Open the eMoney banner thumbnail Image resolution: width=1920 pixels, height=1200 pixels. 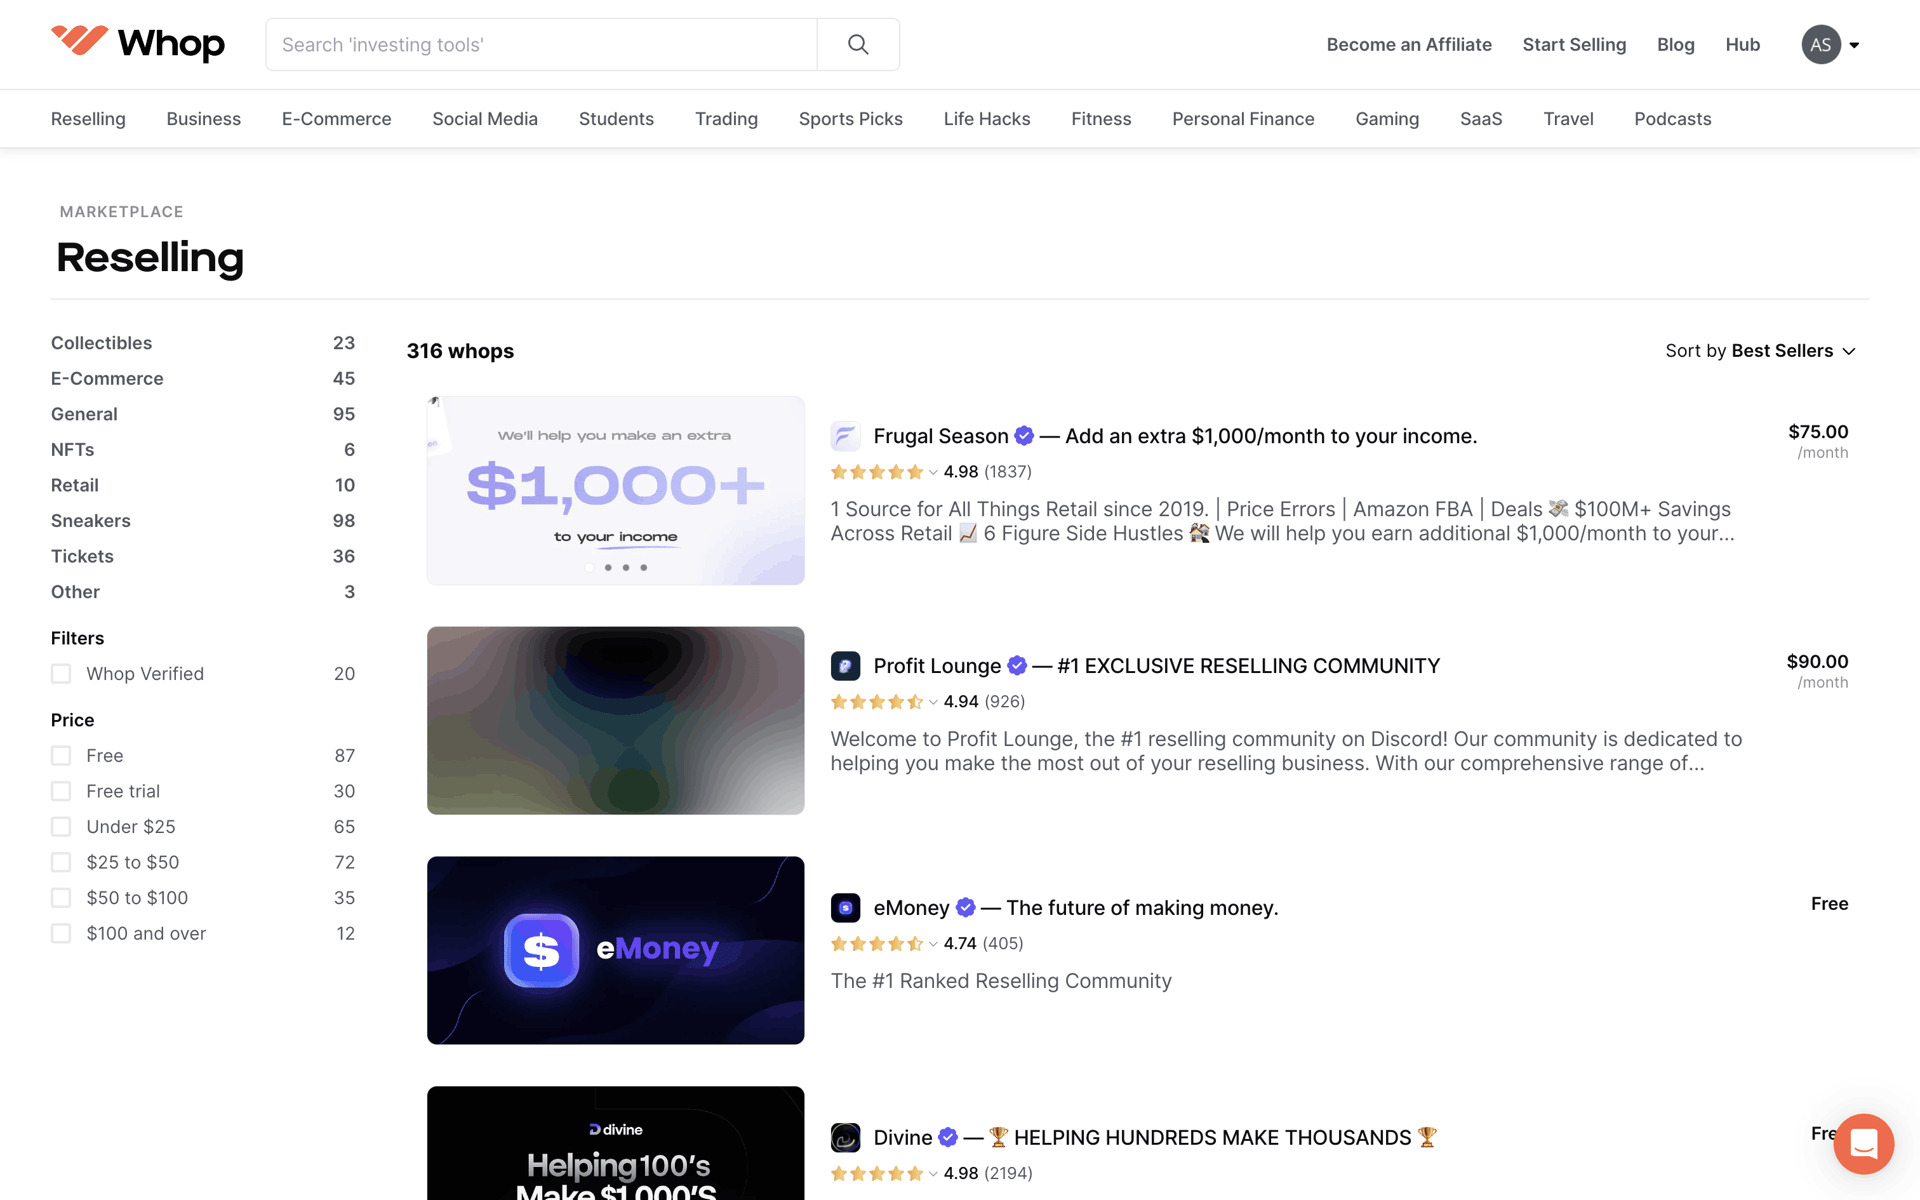click(616, 950)
